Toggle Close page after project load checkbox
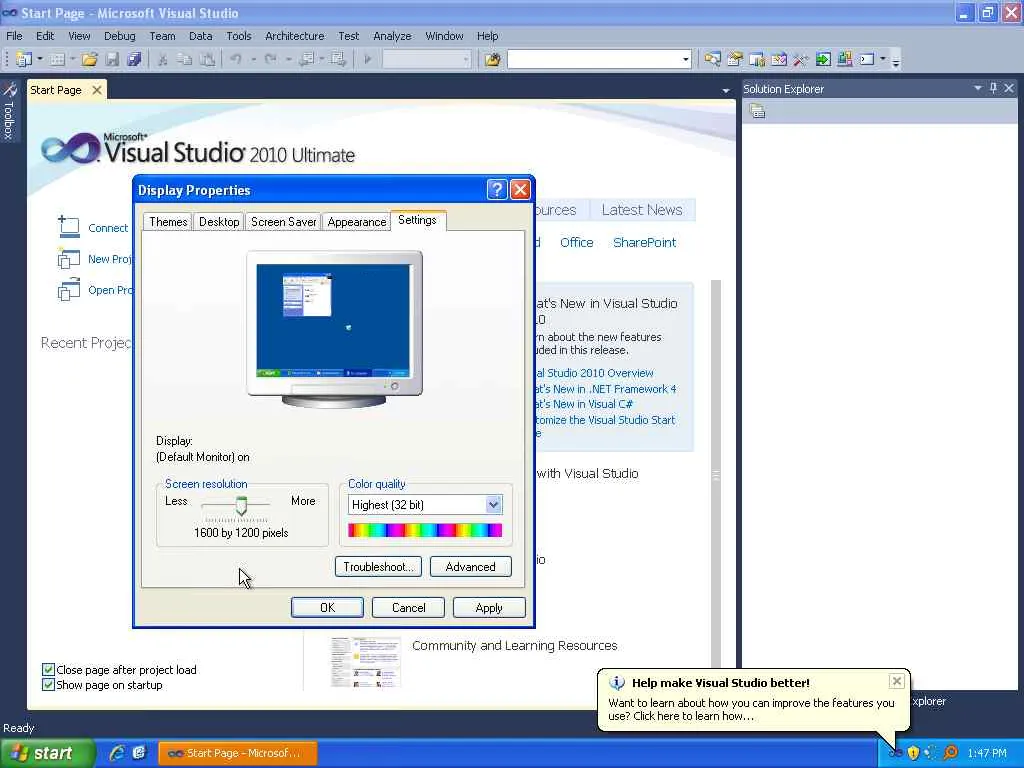 pyautogui.click(x=48, y=669)
